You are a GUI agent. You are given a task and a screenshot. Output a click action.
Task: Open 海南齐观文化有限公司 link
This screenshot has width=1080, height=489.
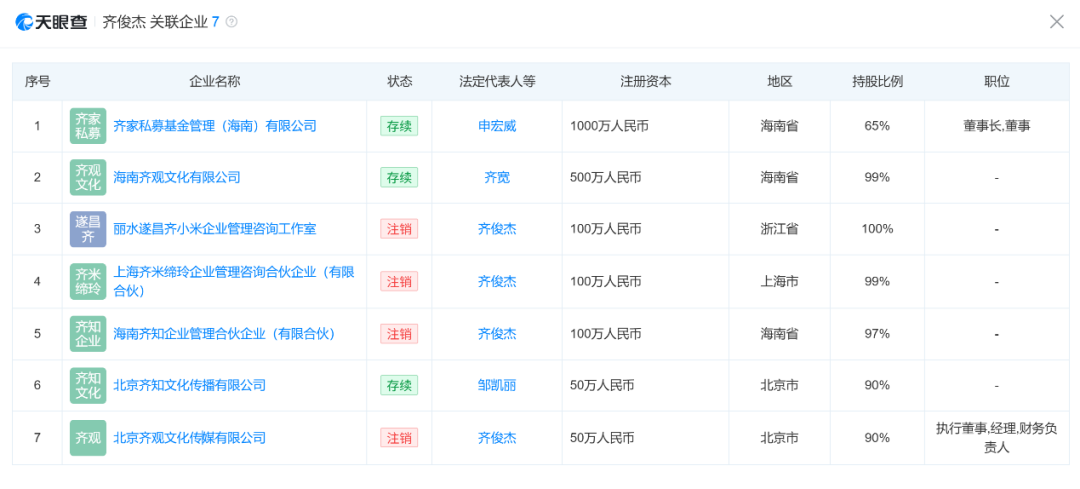point(177,178)
